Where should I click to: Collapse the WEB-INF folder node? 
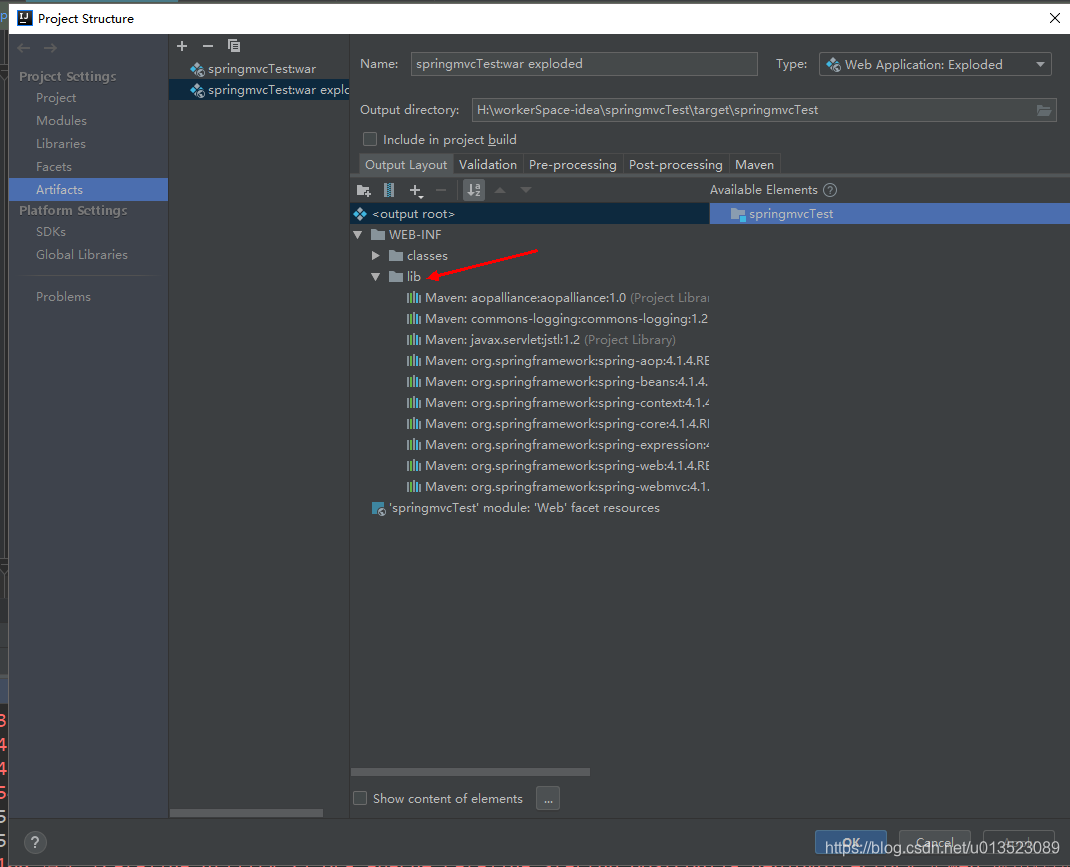click(x=358, y=235)
